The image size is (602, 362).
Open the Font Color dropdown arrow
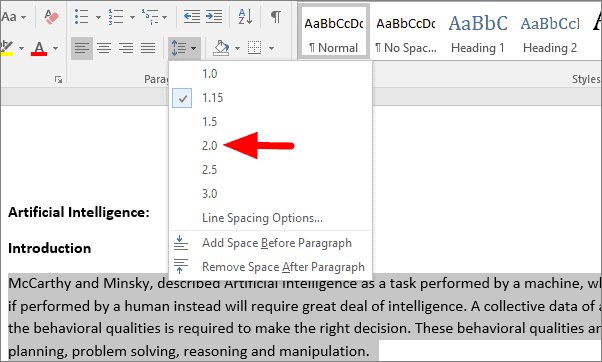56,48
